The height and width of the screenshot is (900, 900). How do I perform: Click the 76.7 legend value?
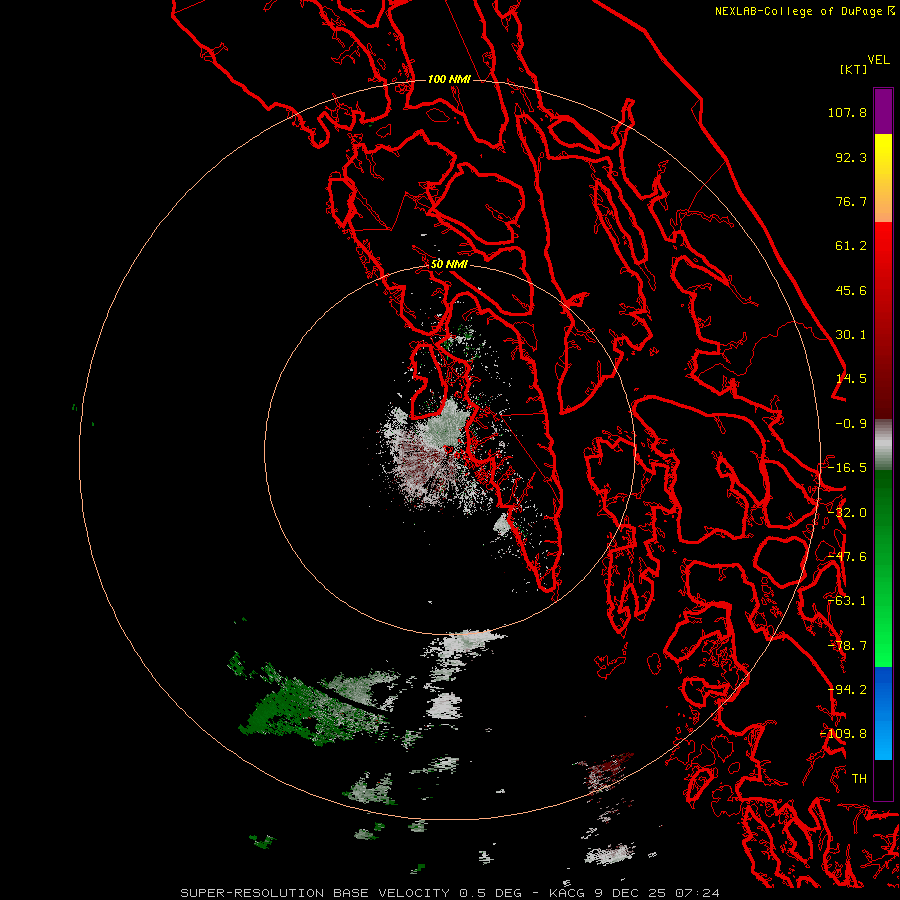pyautogui.click(x=851, y=201)
